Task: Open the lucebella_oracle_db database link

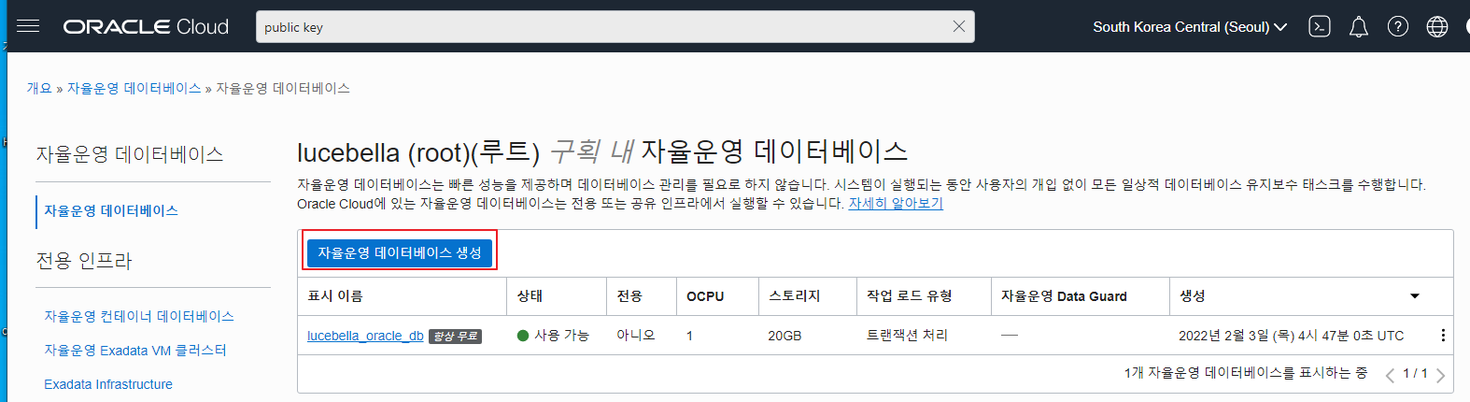Action: (365, 336)
